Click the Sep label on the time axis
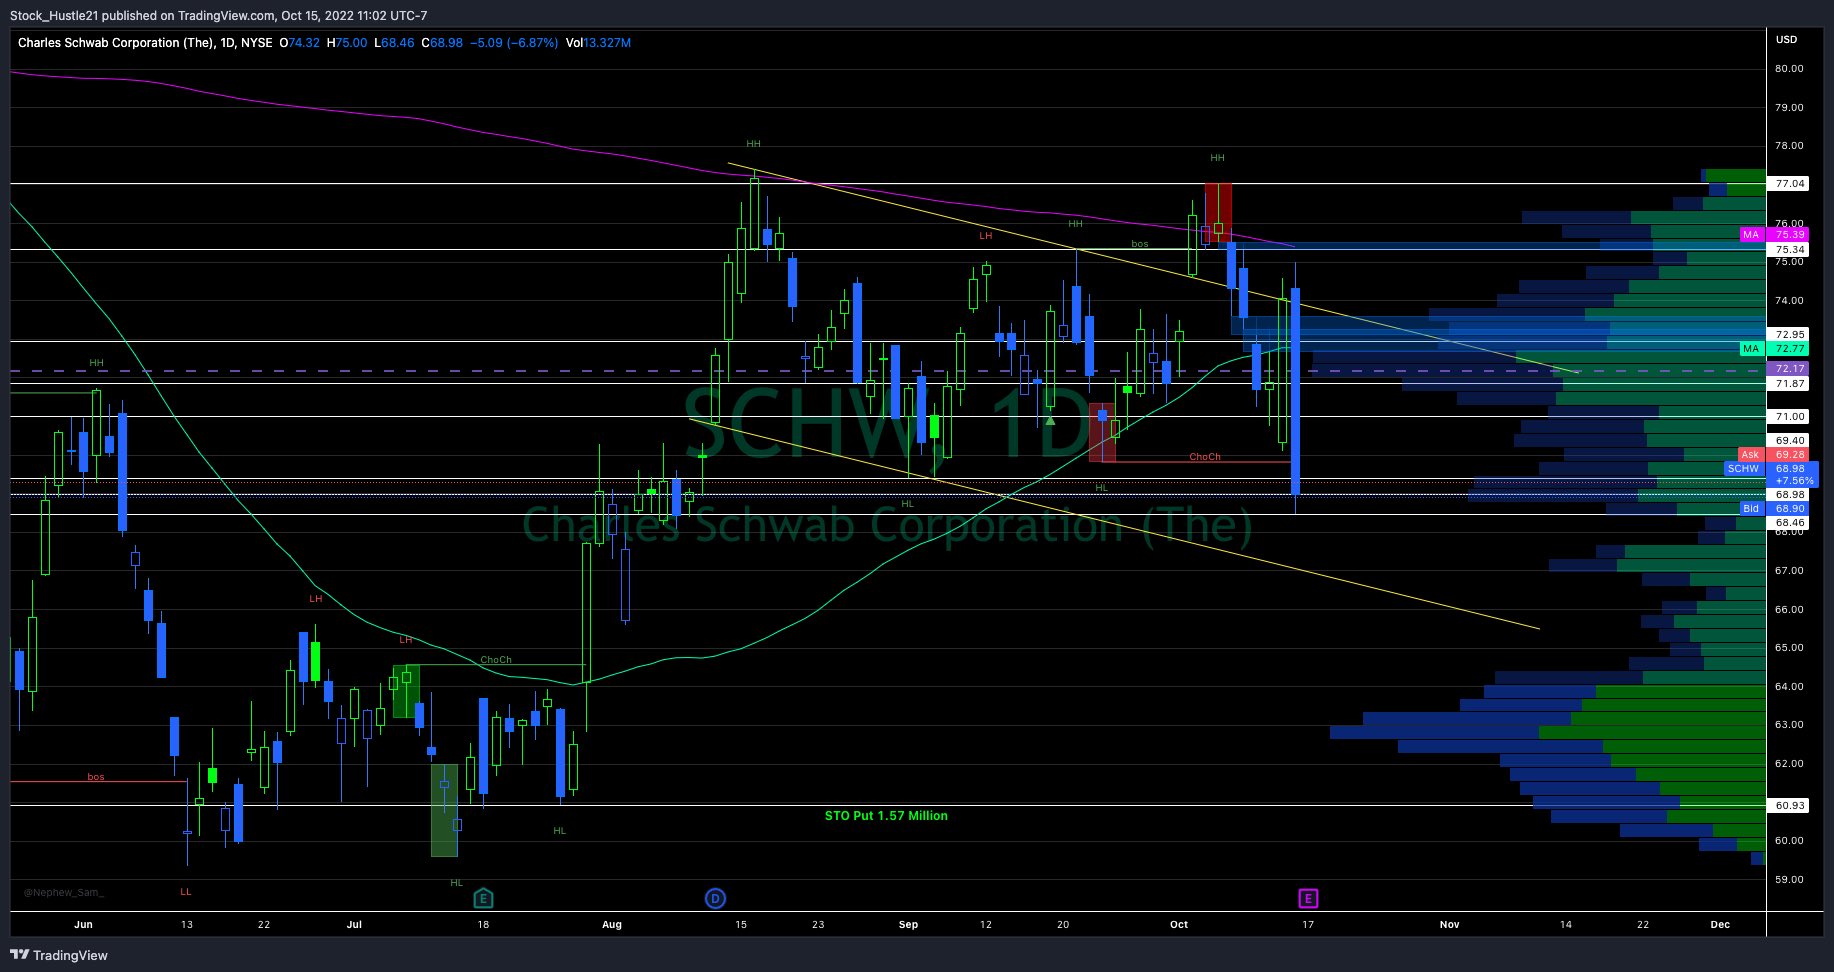 click(908, 925)
